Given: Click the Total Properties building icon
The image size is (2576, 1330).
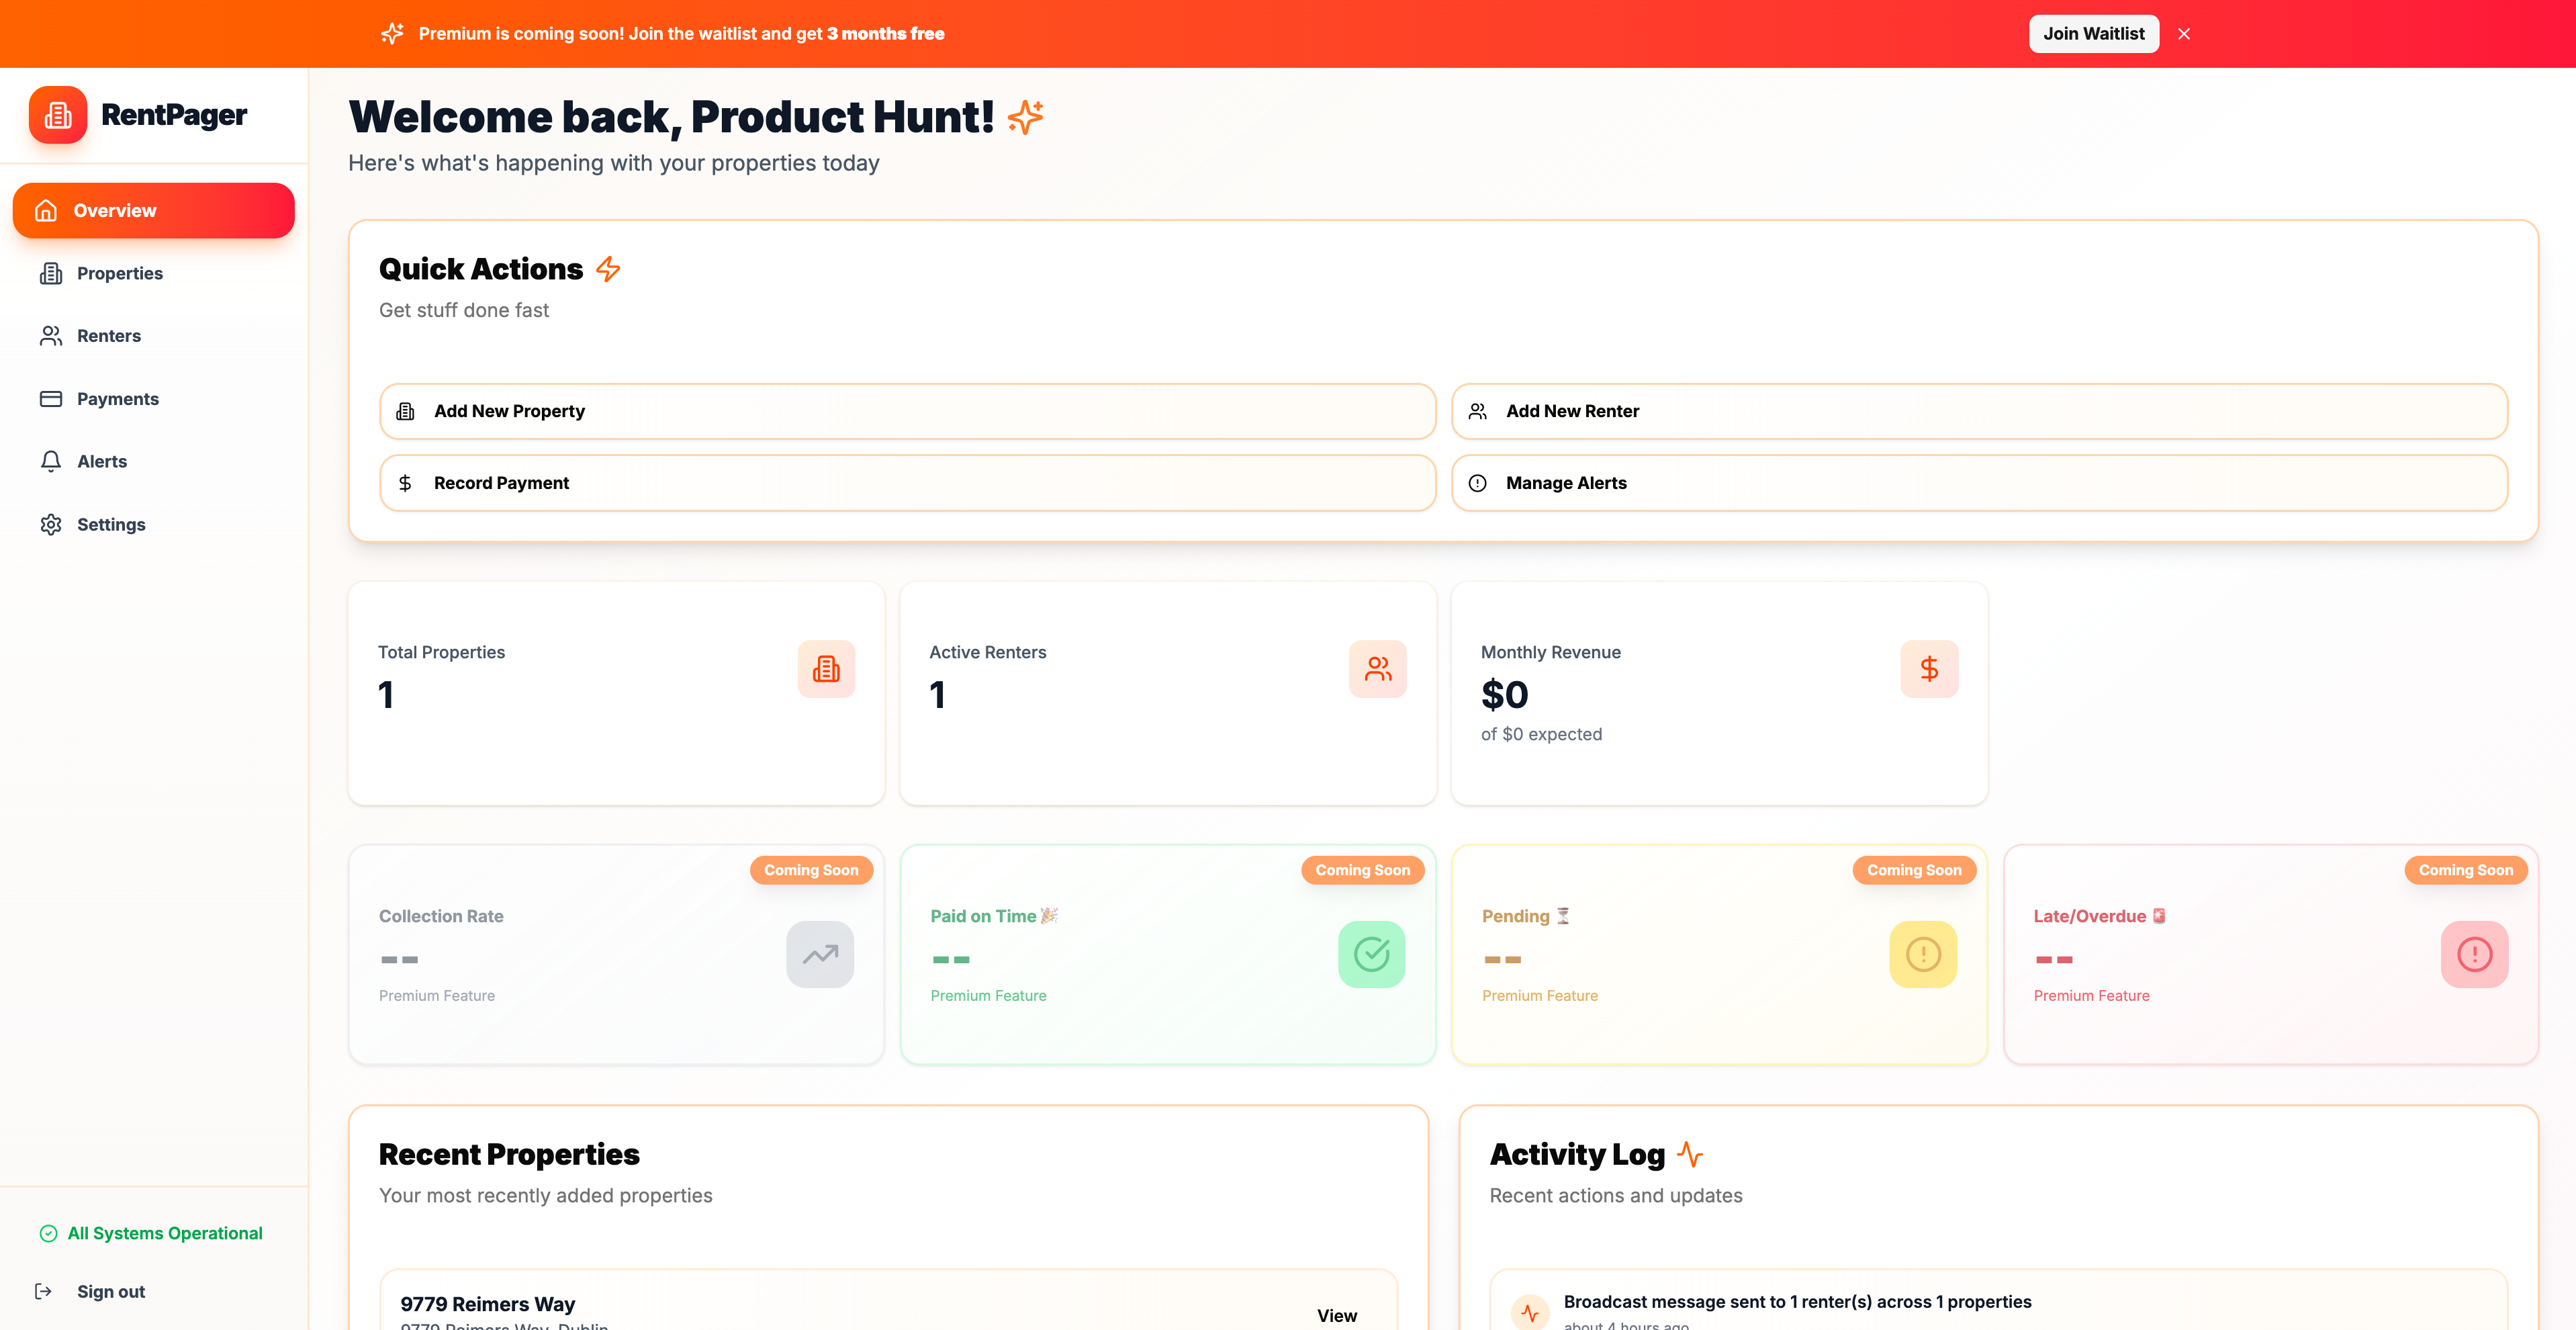Looking at the screenshot, I should click(x=826, y=669).
